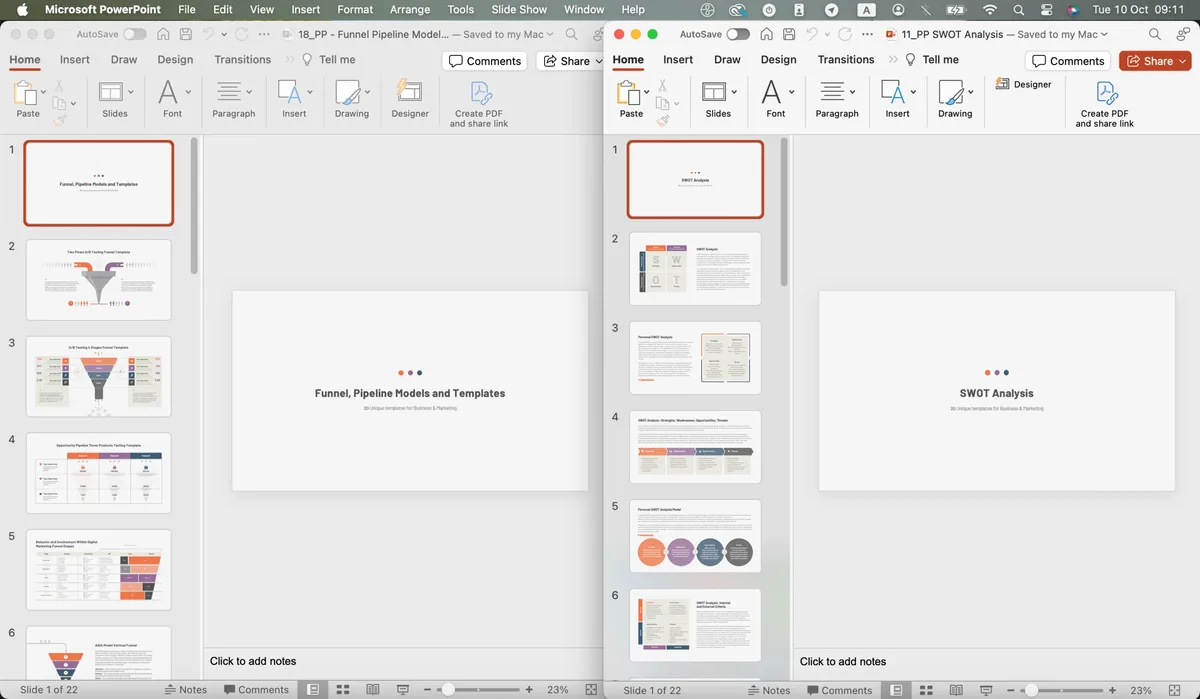Click Designer in Funnel Pipeline window
Viewport: 1200px width, 699px height.
click(x=409, y=97)
